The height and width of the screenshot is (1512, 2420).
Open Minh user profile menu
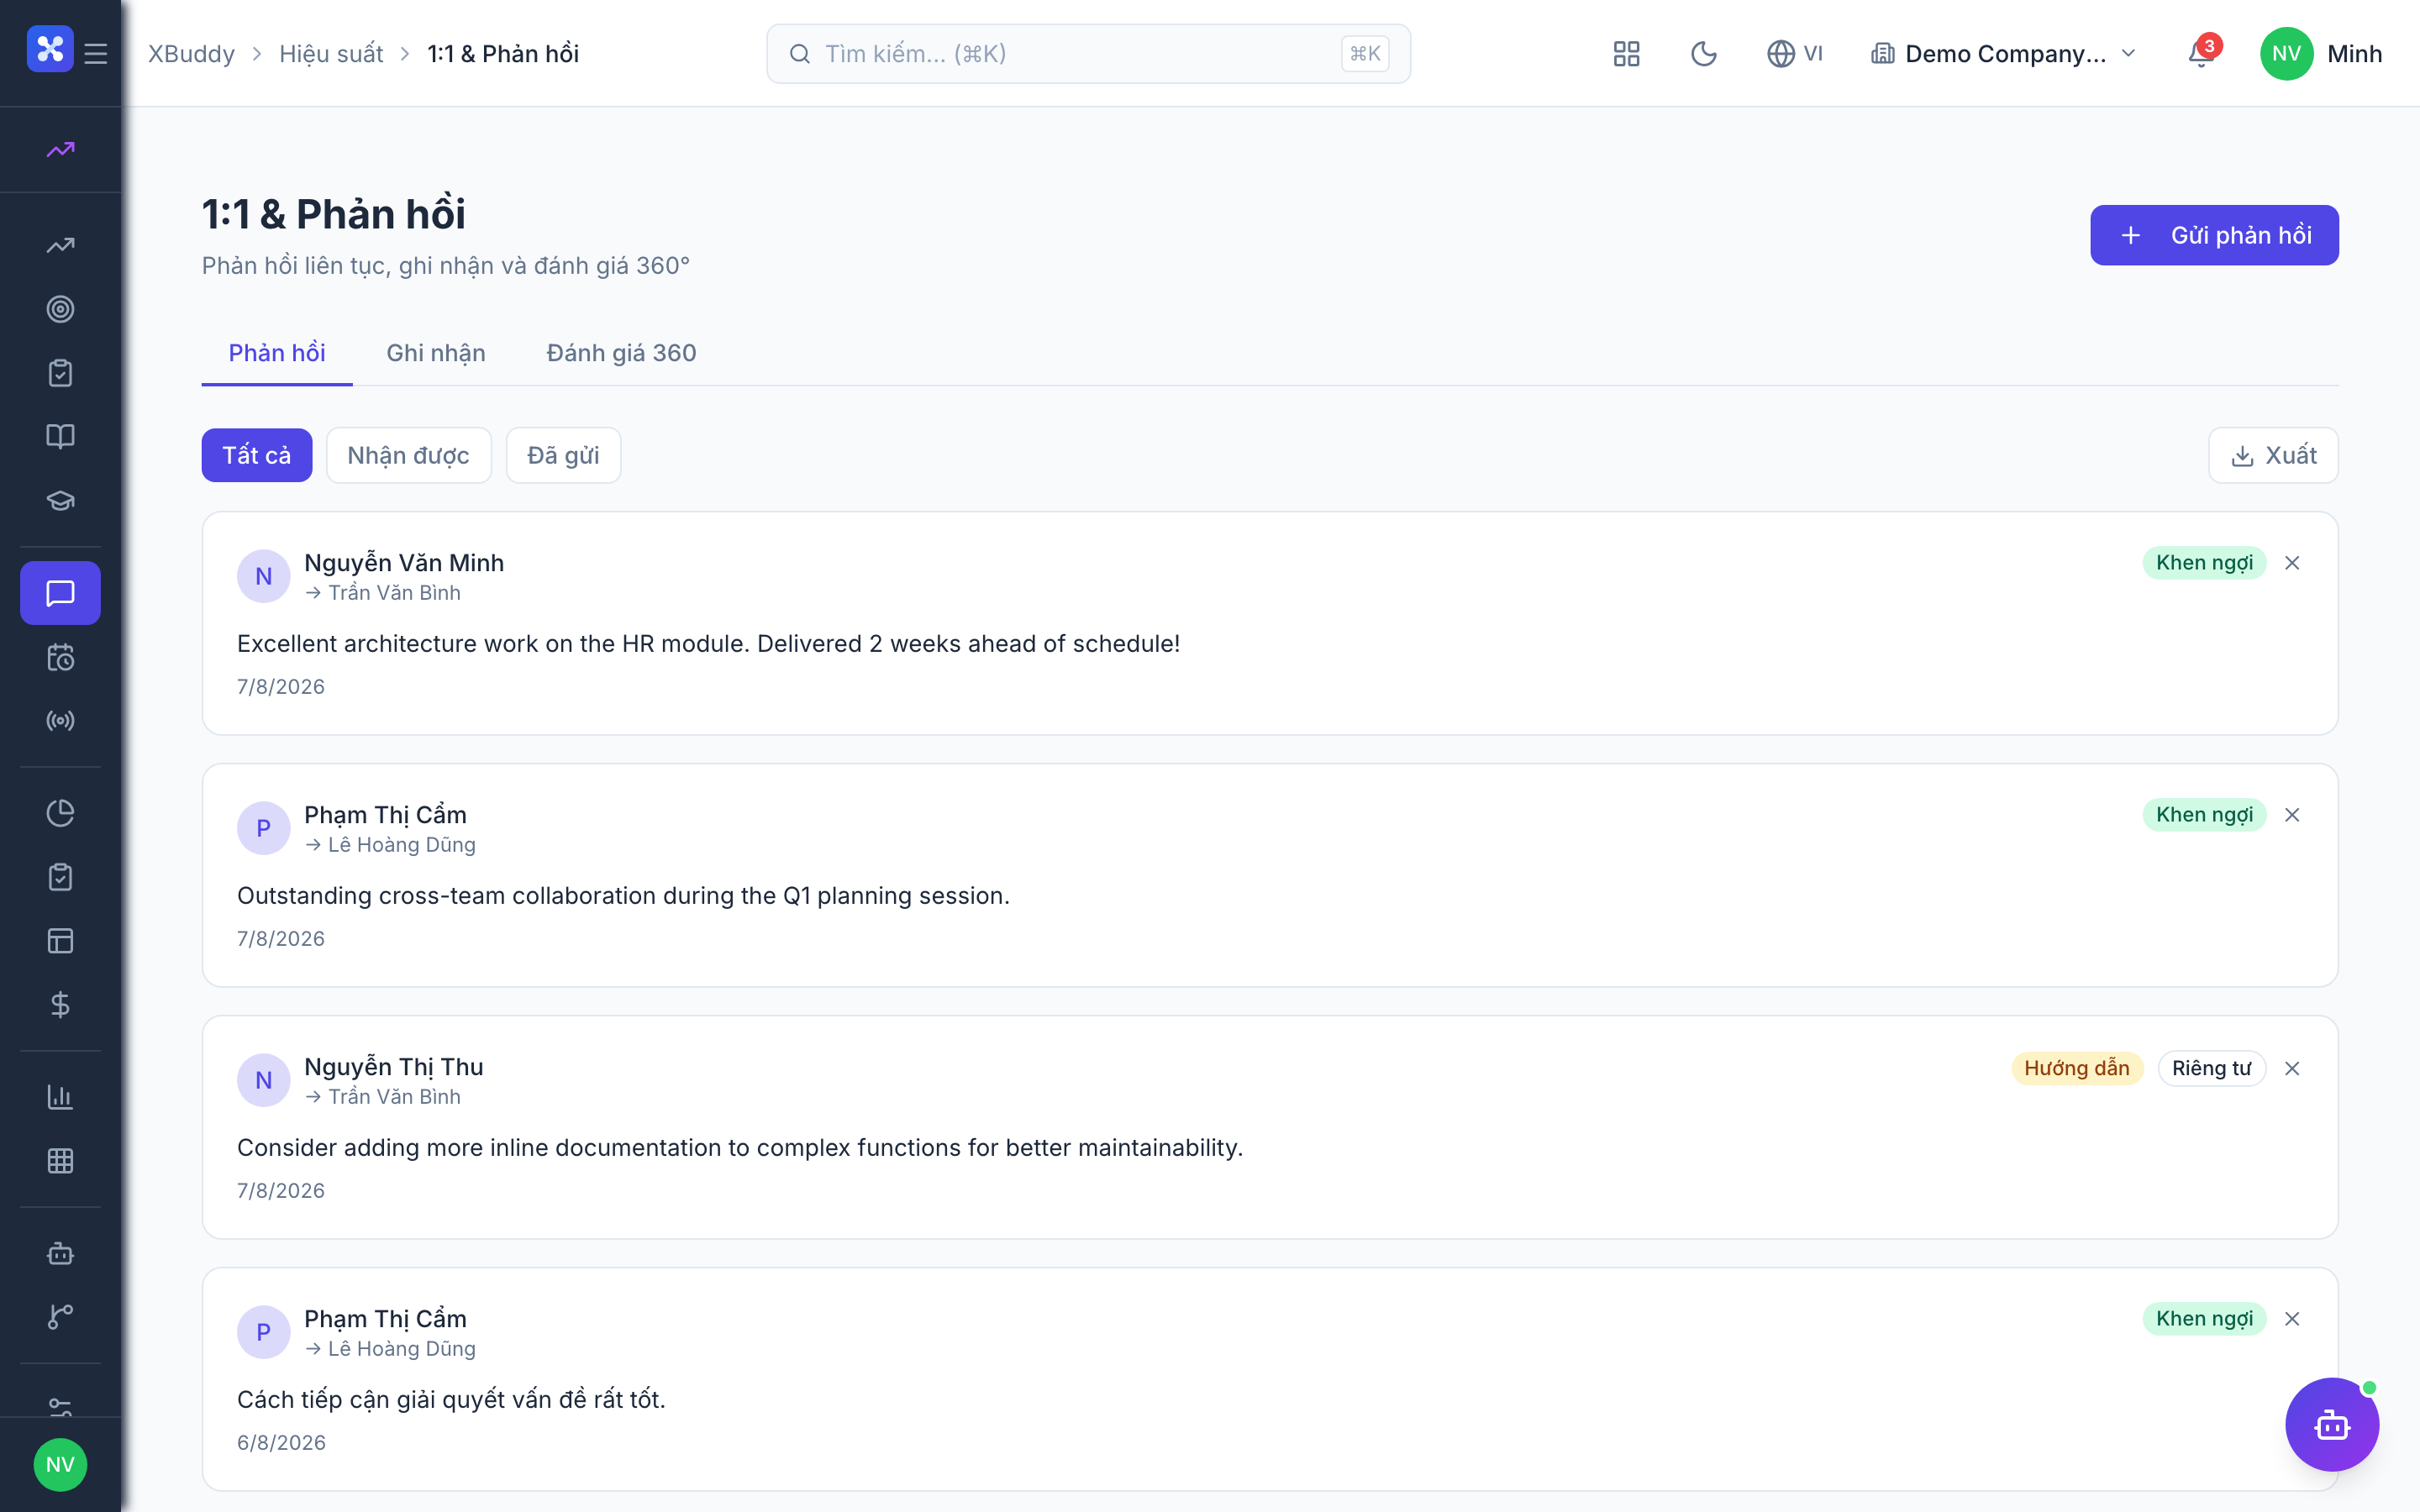(x=2321, y=54)
